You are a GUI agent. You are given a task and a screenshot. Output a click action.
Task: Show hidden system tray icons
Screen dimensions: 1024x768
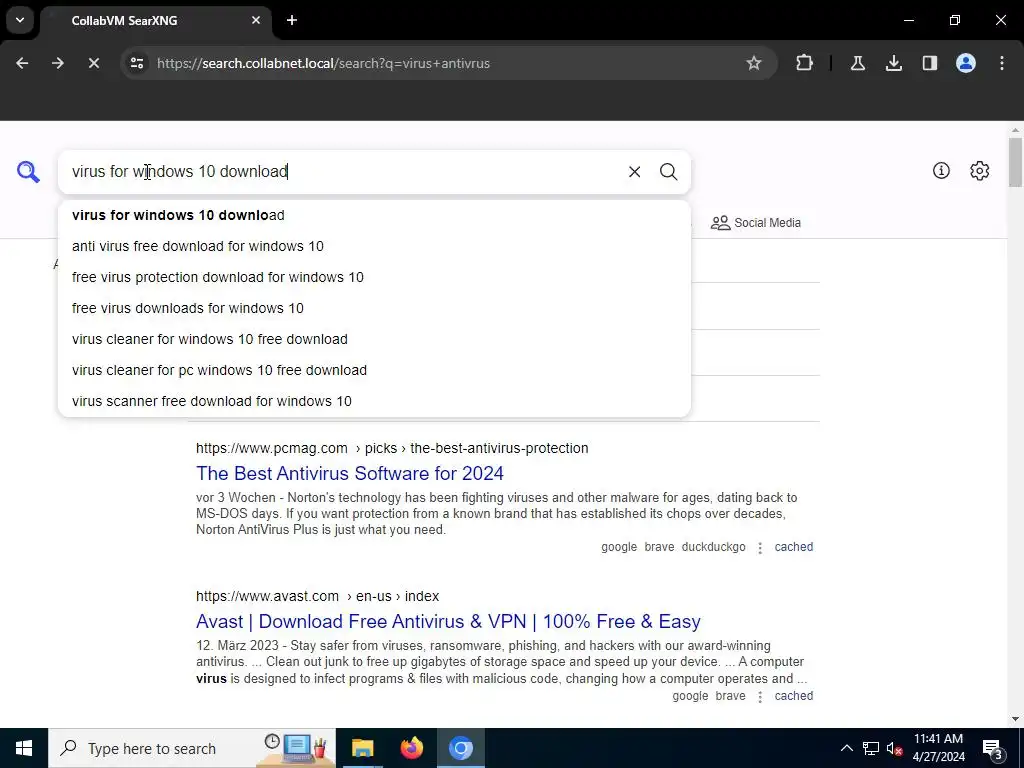(x=846, y=748)
